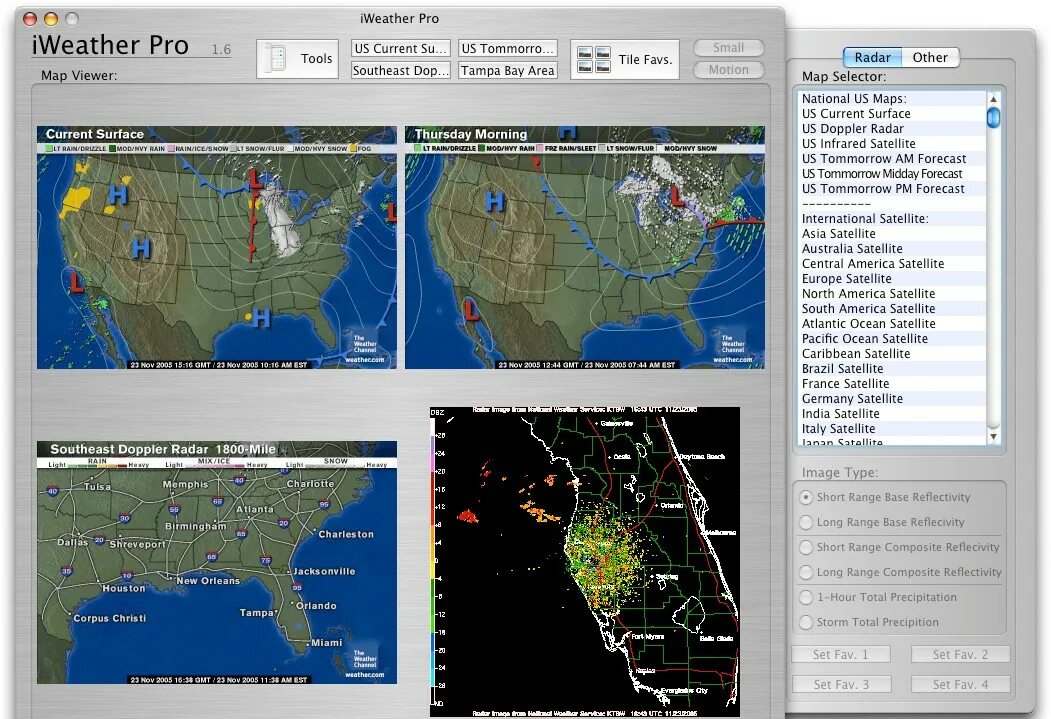The image size is (1051, 719).
Task: Click the US Current Su... favorite button
Action: 401,48
